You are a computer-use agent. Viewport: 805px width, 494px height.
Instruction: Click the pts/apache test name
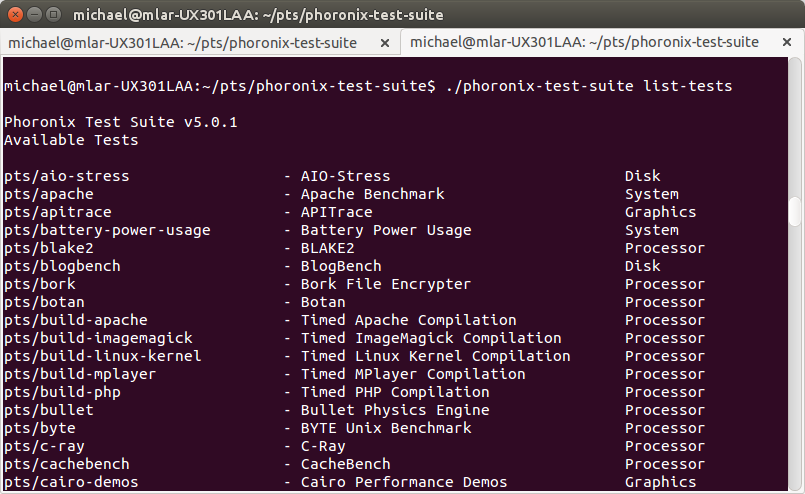tap(49, 195)
